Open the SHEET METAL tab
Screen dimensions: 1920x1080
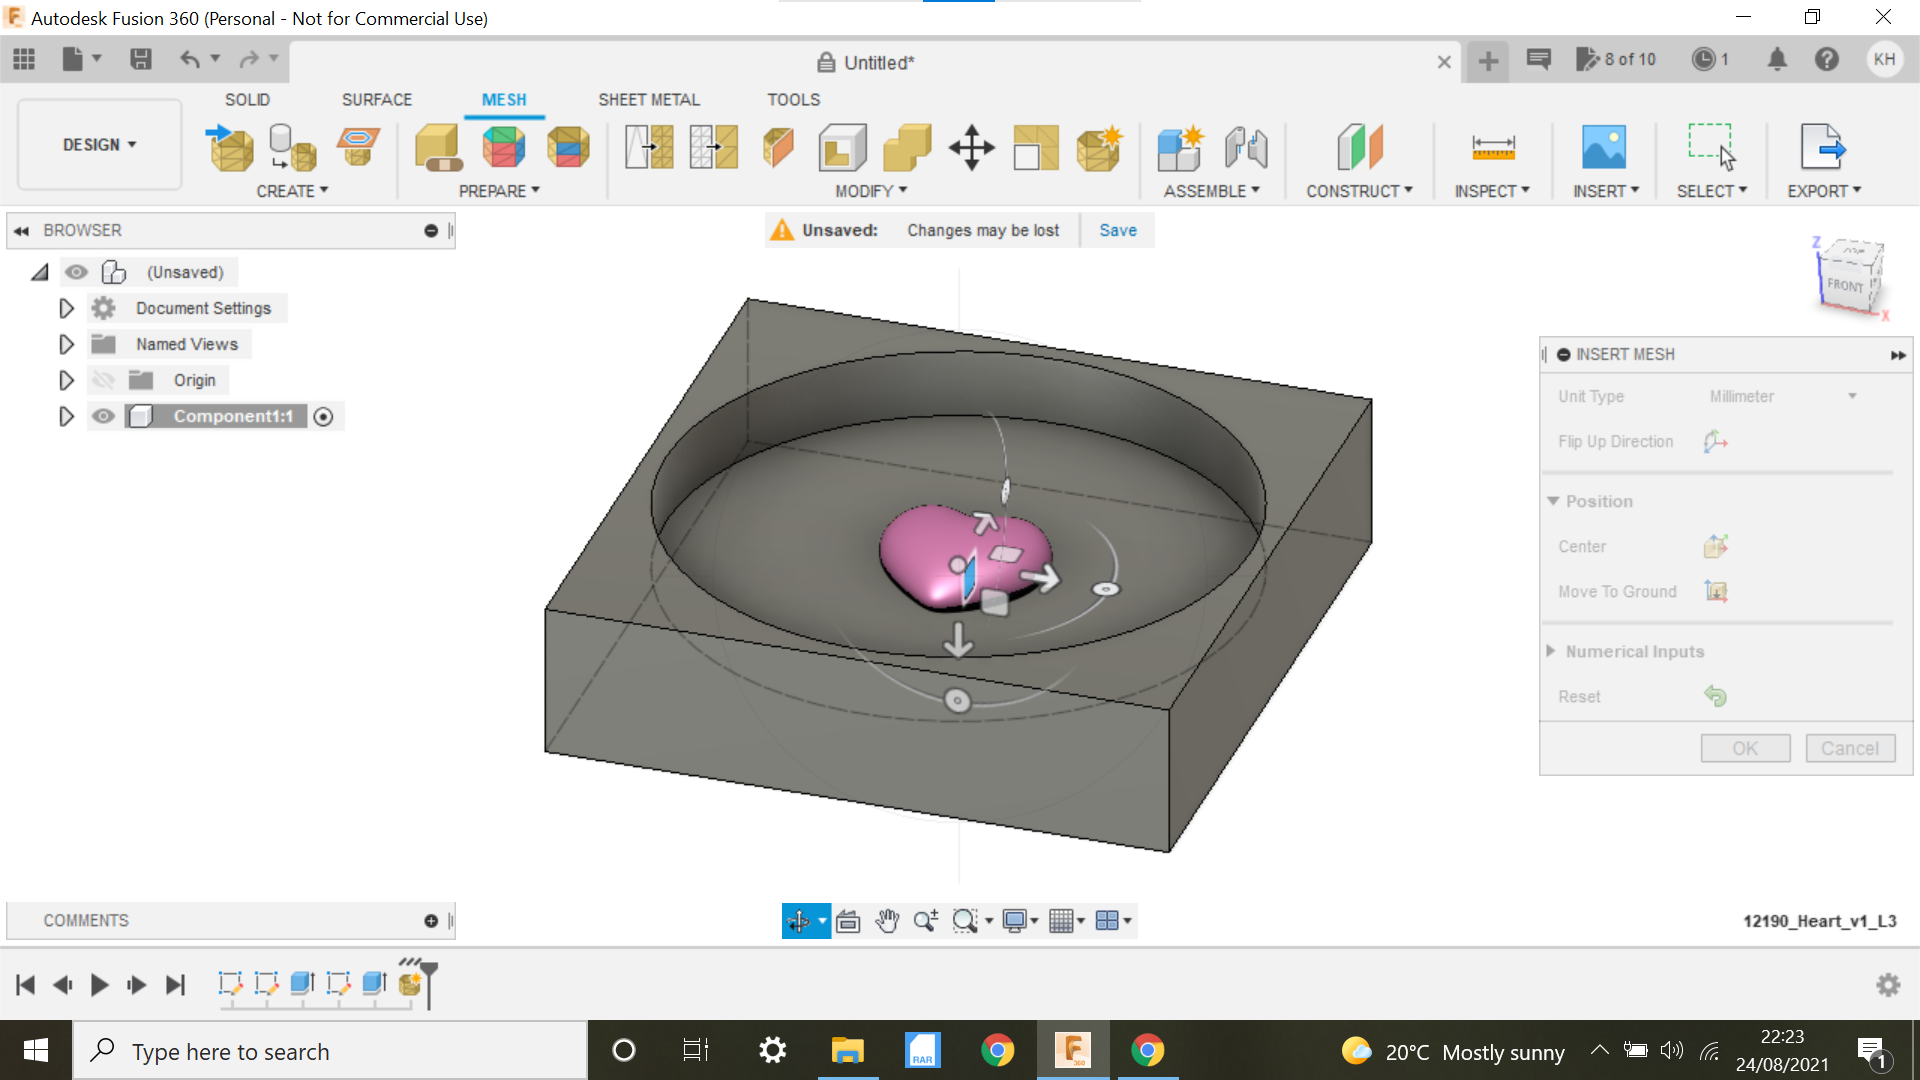coord(648,99)
